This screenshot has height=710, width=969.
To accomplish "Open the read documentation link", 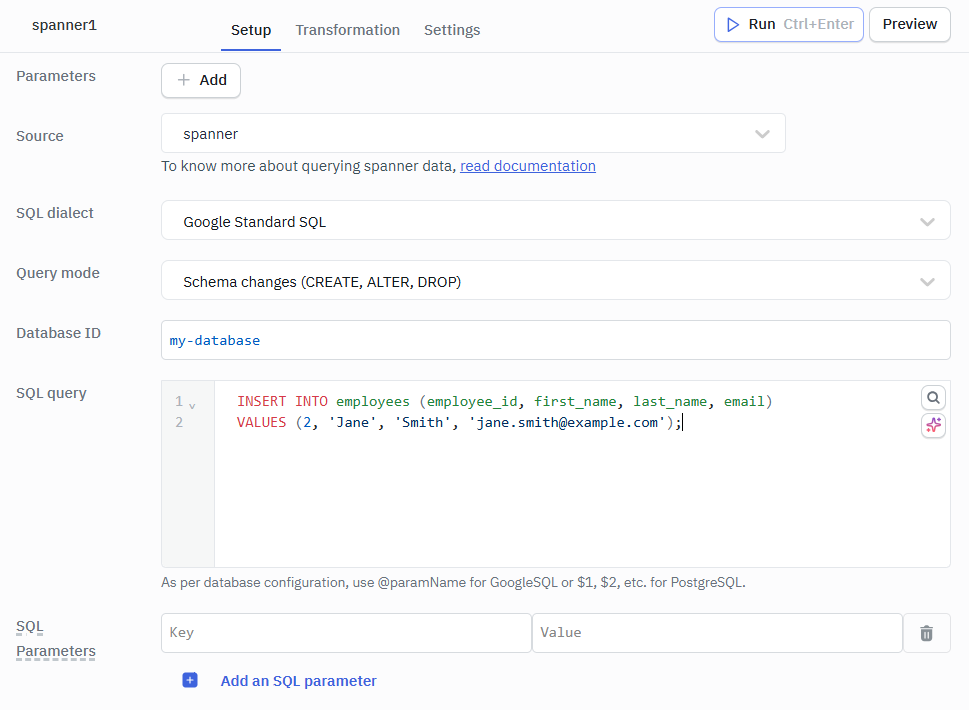I will (x=528, y=166).
